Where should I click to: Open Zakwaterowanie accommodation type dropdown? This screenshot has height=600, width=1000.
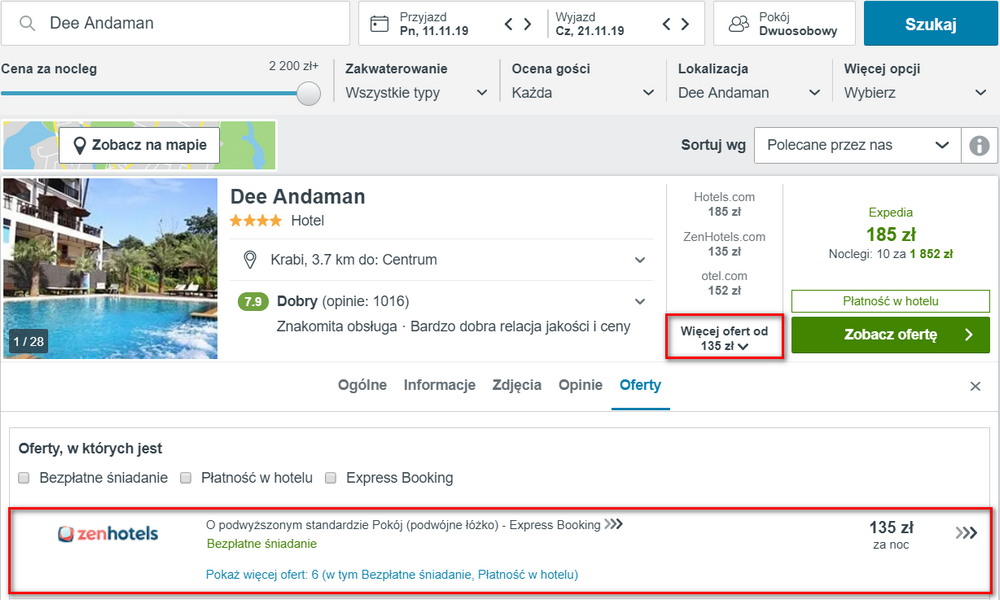pos(416,93)
